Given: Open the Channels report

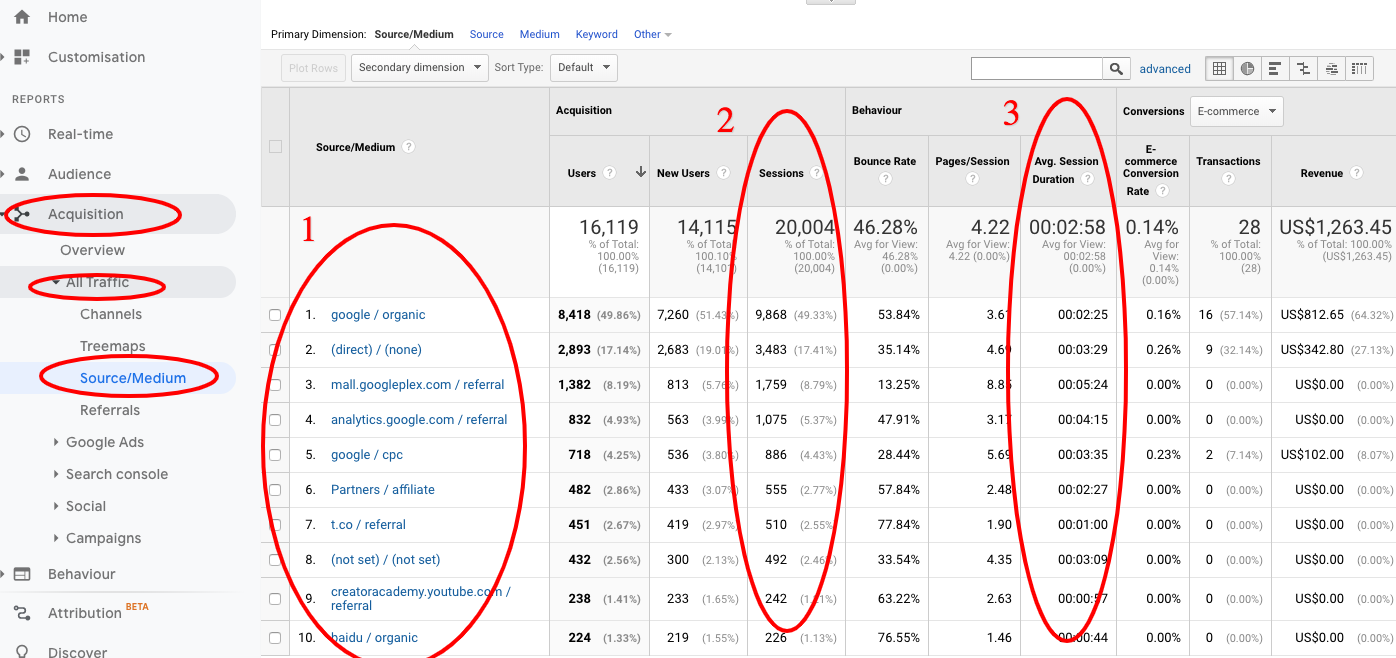Looking at the screenshot, I should 111,314.
